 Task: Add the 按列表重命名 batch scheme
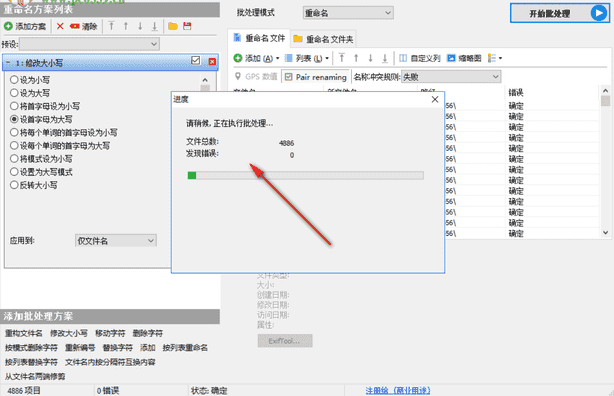185,347
